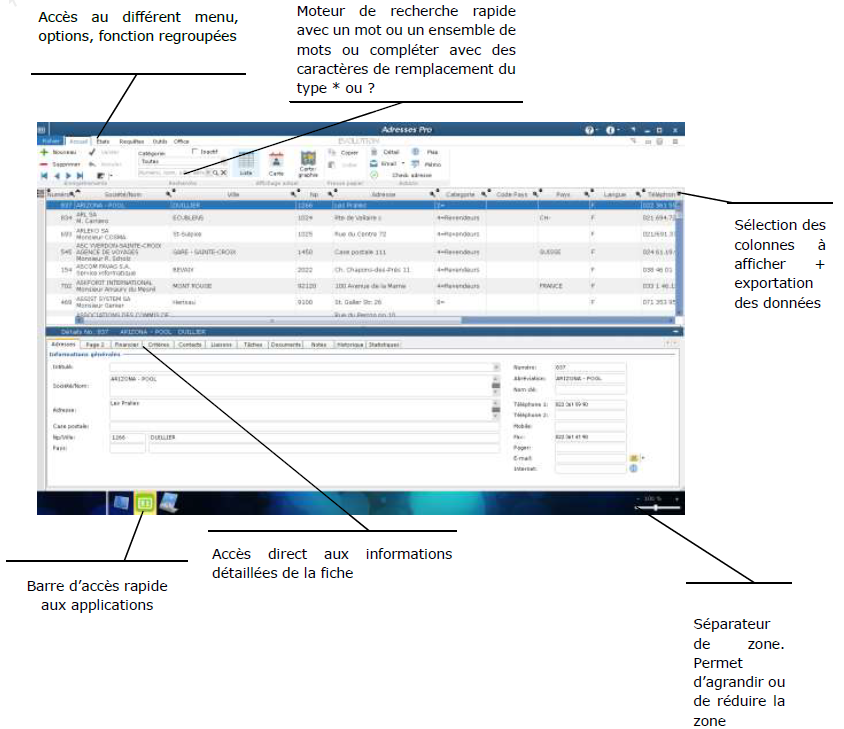Click the green Nouveau plus icon
The height and width of the screenshot is (729, 844).
tap(44, 152)
